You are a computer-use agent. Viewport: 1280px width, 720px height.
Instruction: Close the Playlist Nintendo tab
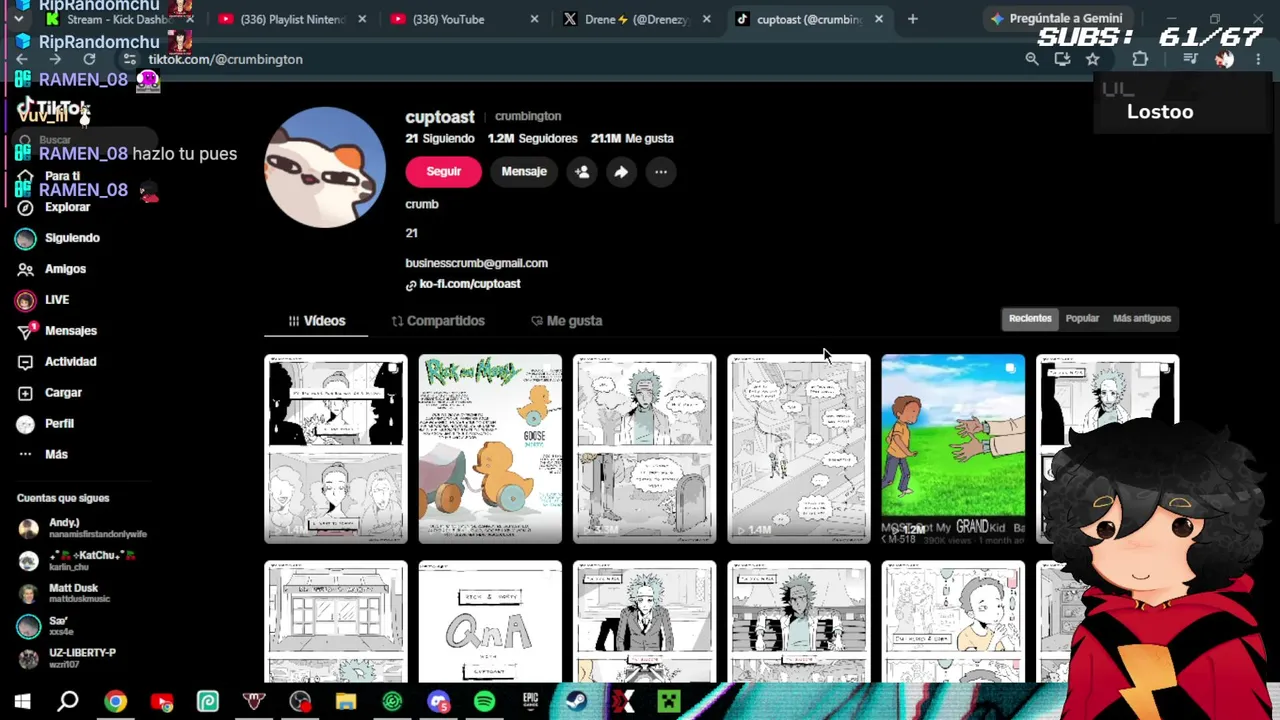[x=362, y=19]
